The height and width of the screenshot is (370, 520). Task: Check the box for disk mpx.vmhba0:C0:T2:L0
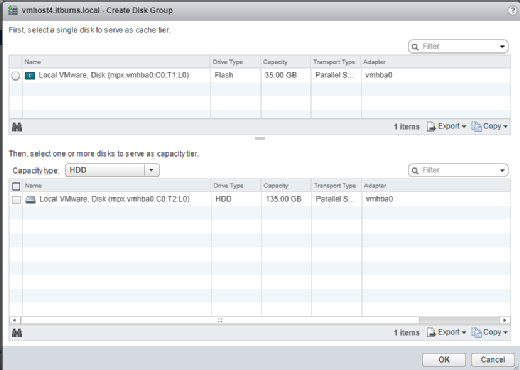[x=16, y=200]
